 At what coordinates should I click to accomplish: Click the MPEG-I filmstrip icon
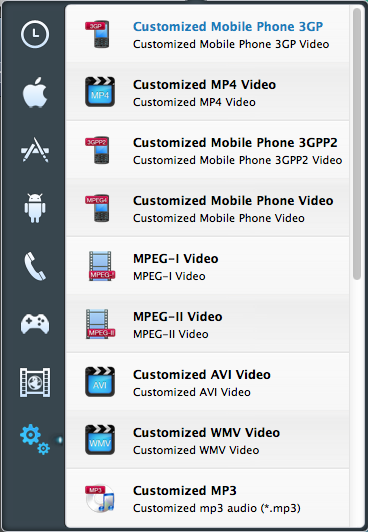pyautogui.click(x=101, y=266)
